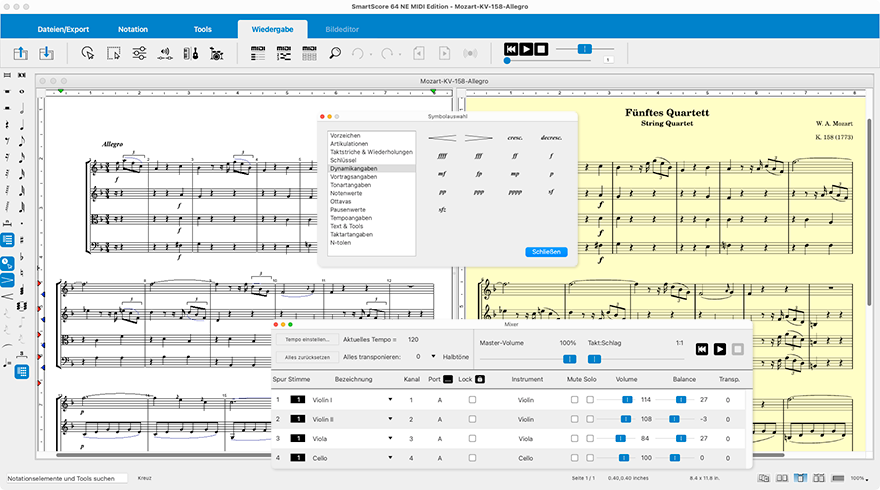Image resolution: width=880 pixels, height=490 pixels.
Task: Expand the Cello Bezeichnung dropdown
Action: click(x=391, y=457)
